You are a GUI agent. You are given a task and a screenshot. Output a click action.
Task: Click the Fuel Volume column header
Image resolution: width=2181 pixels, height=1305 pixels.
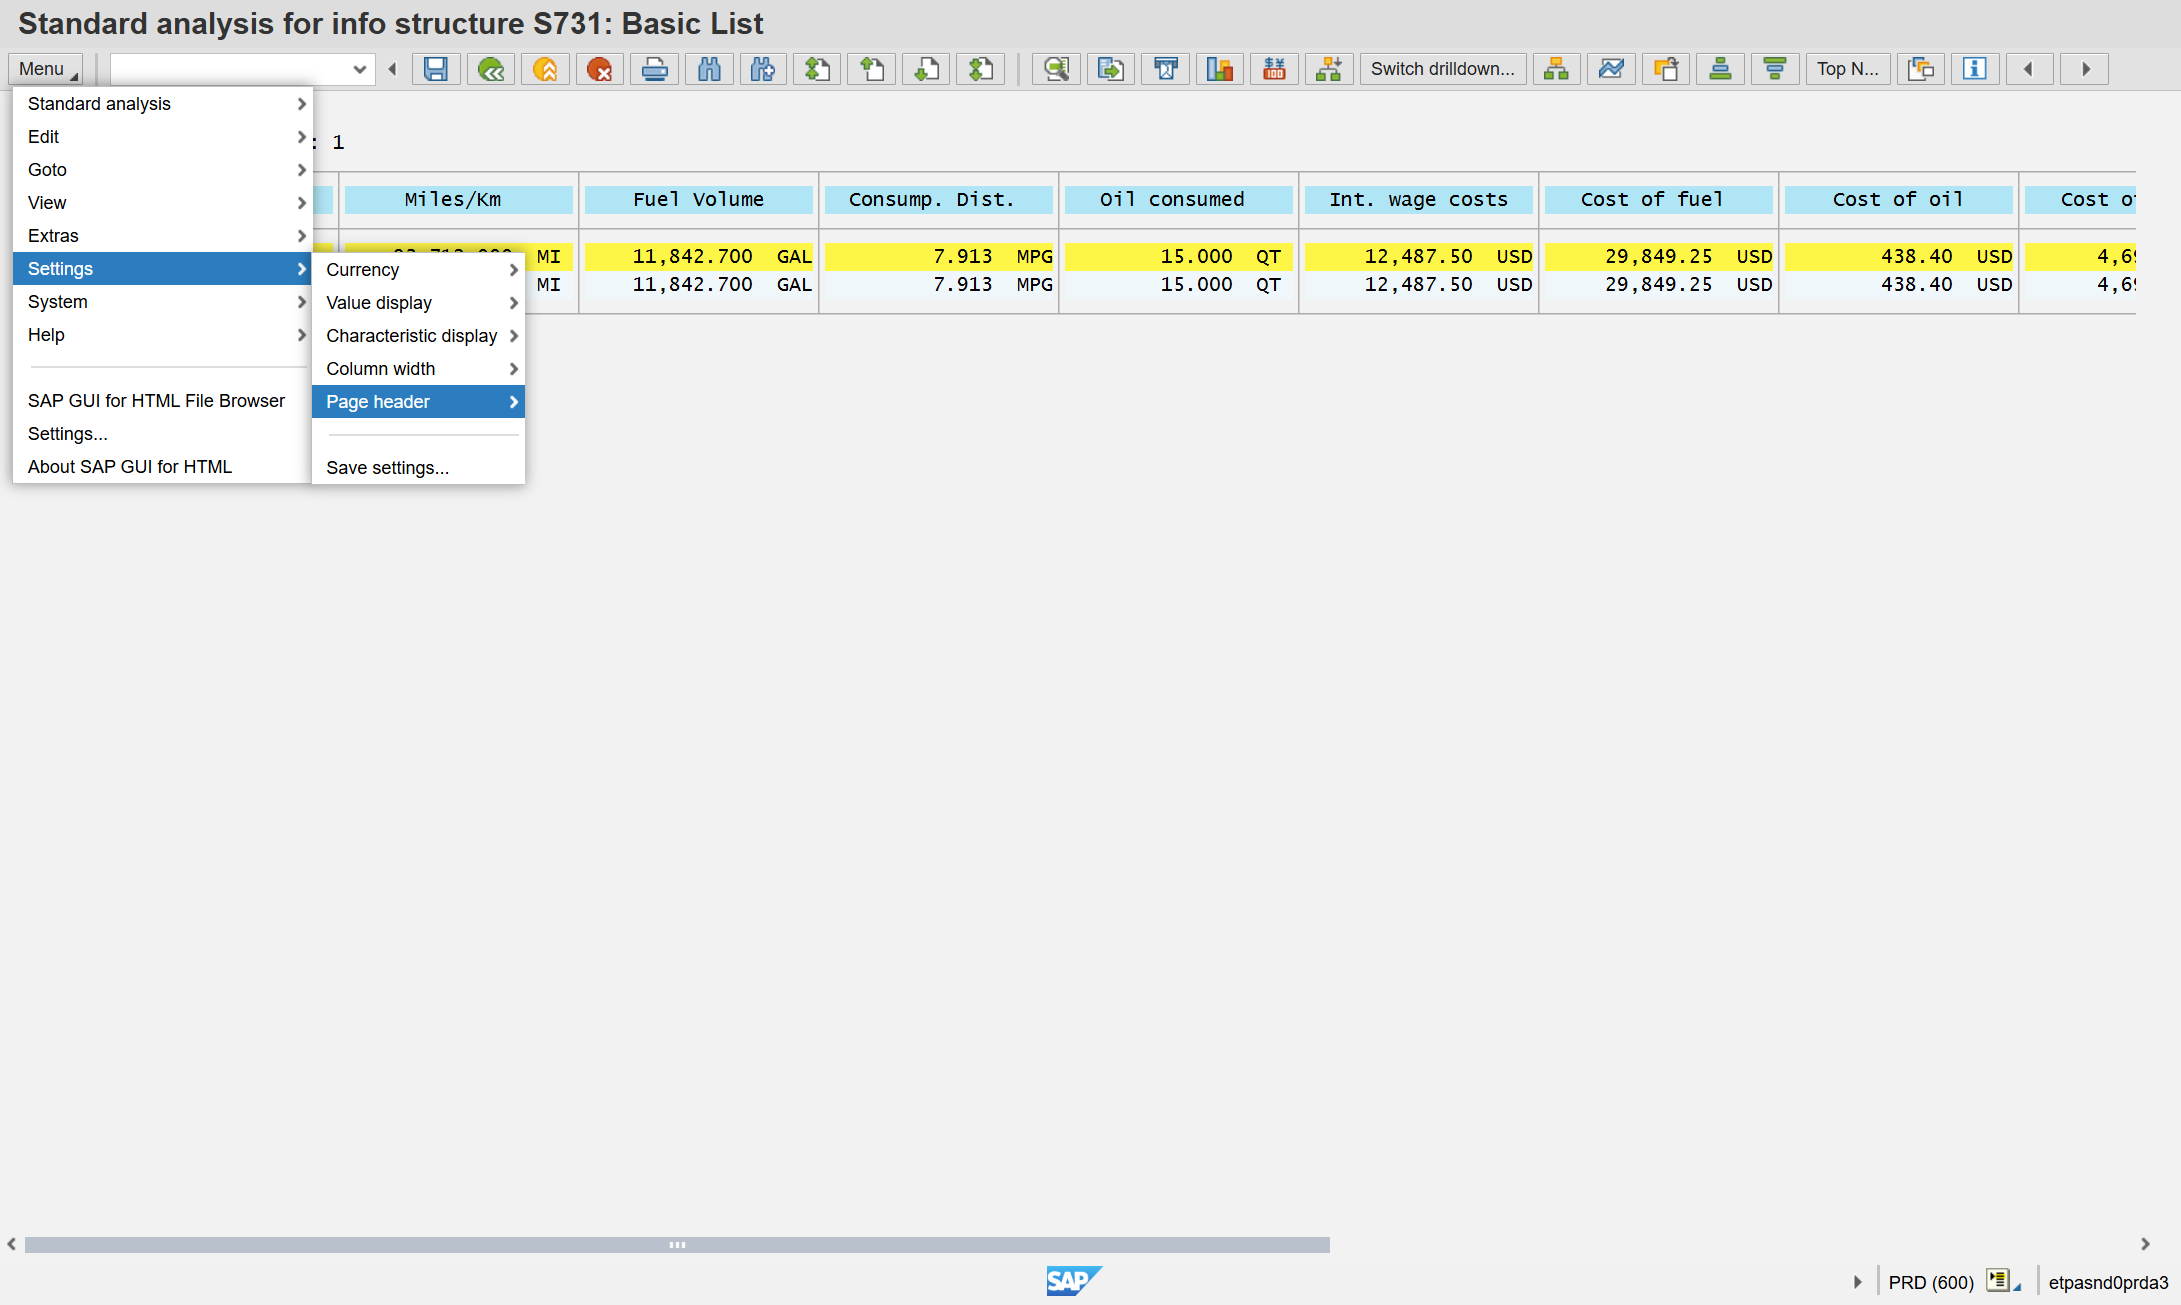[x=698, y=200]
